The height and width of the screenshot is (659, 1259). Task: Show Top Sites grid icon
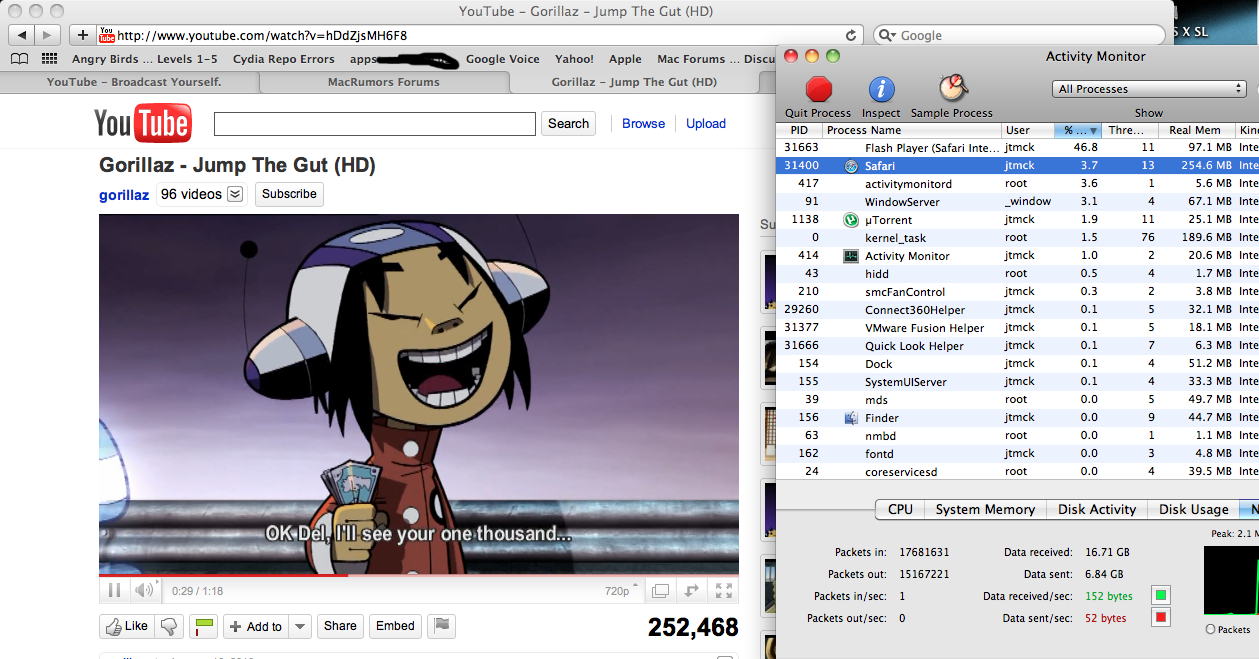coord(48,59)
